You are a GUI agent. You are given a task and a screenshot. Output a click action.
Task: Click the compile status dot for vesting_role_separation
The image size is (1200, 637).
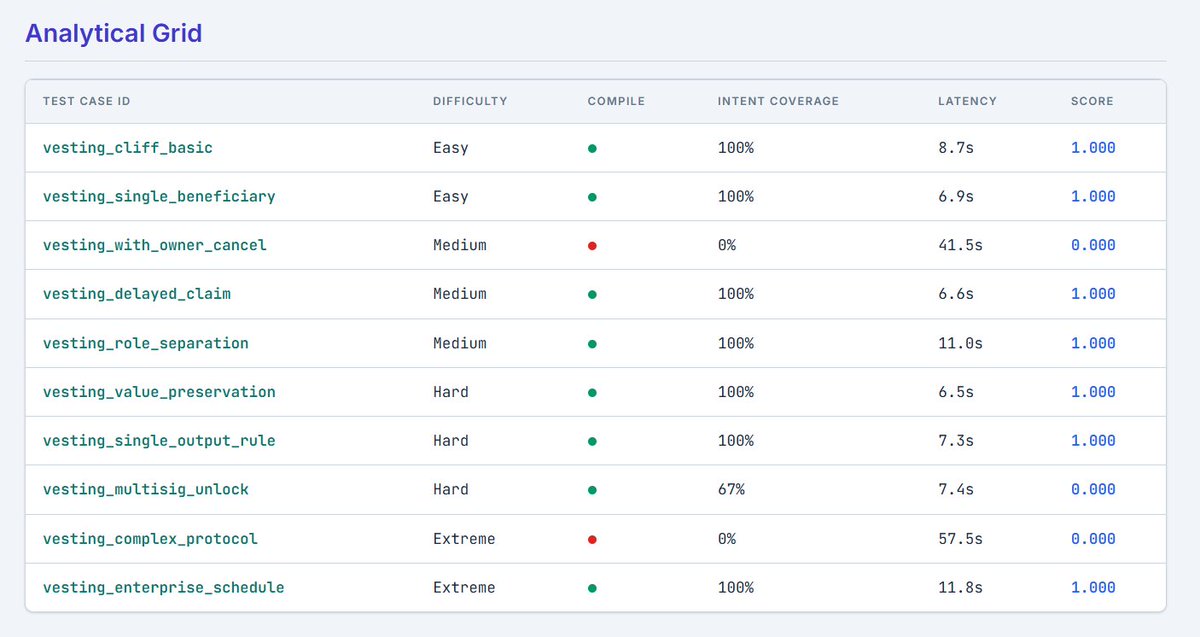coord(592,344)
